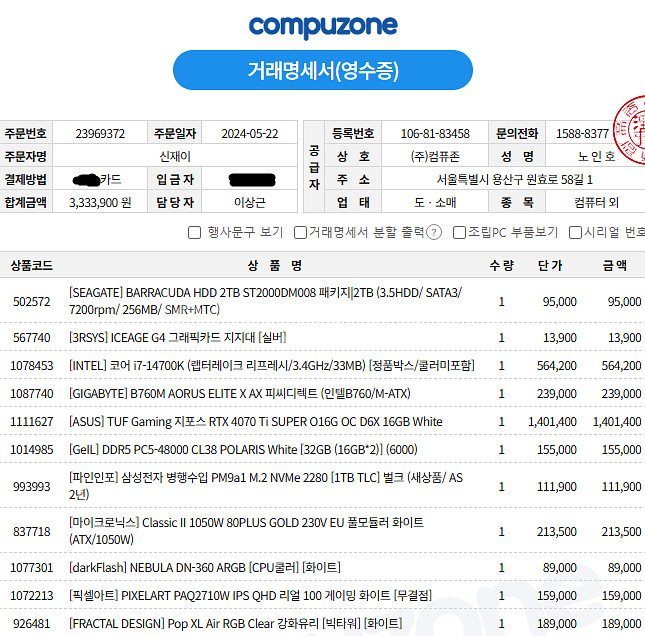The width and height of the screenshot is (645, 636).
Task: Click product code 1087740
Action: 32,394
